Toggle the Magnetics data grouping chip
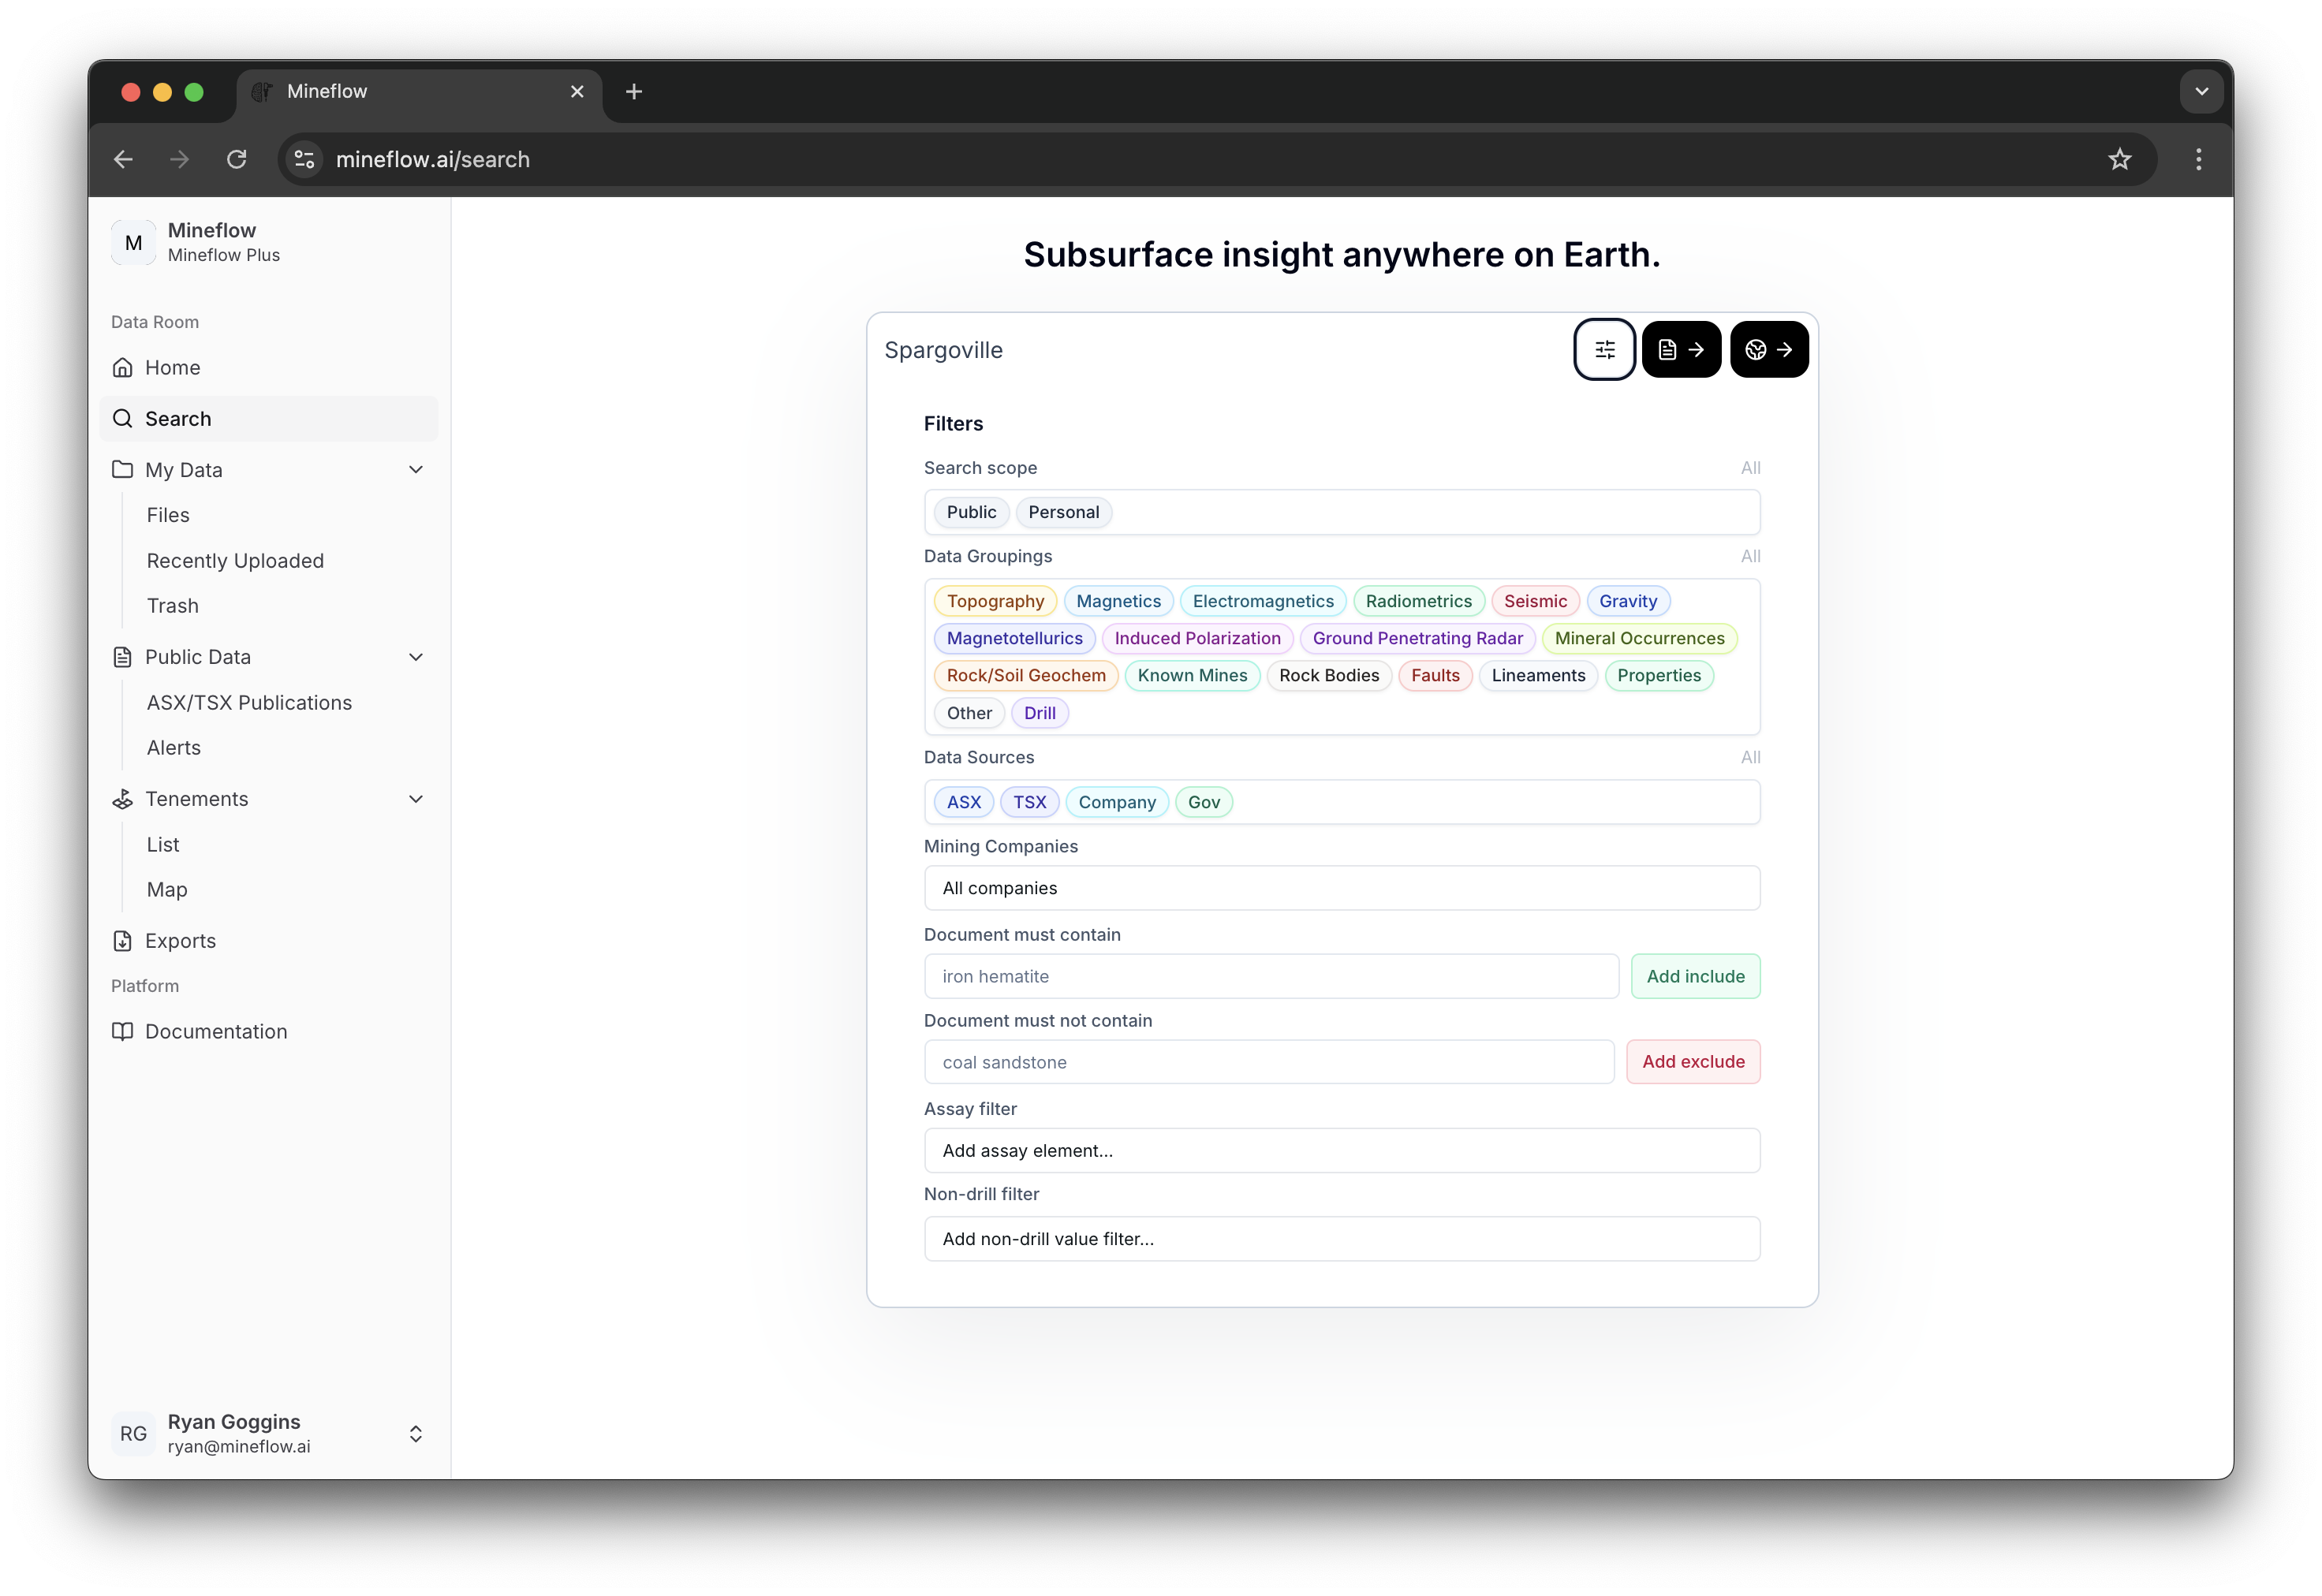 point(1118,601)
